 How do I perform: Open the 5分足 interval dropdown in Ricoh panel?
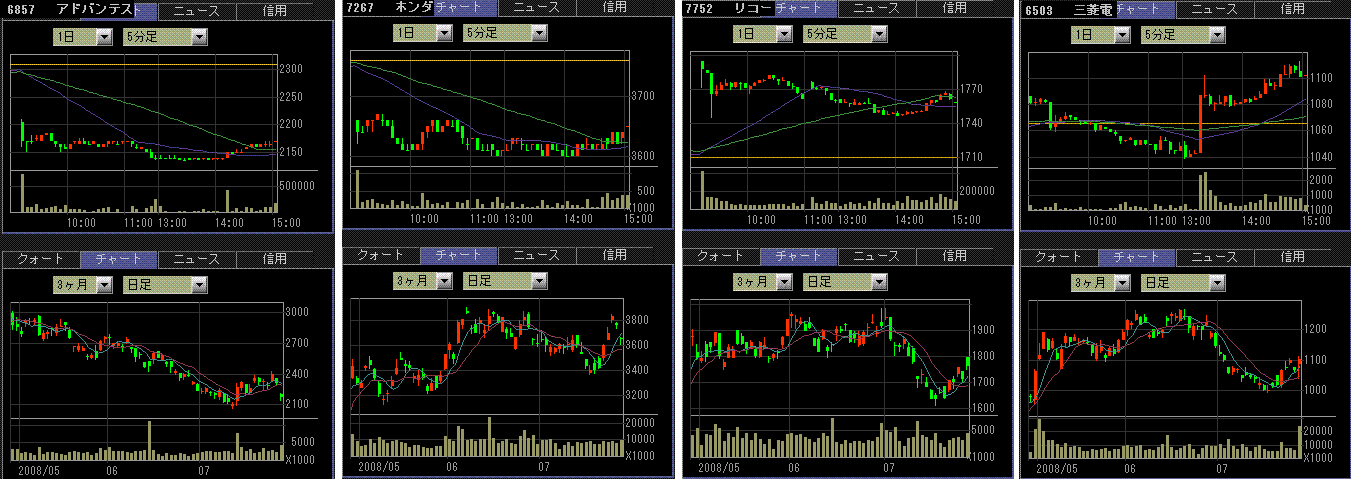[x=845, y=32]
